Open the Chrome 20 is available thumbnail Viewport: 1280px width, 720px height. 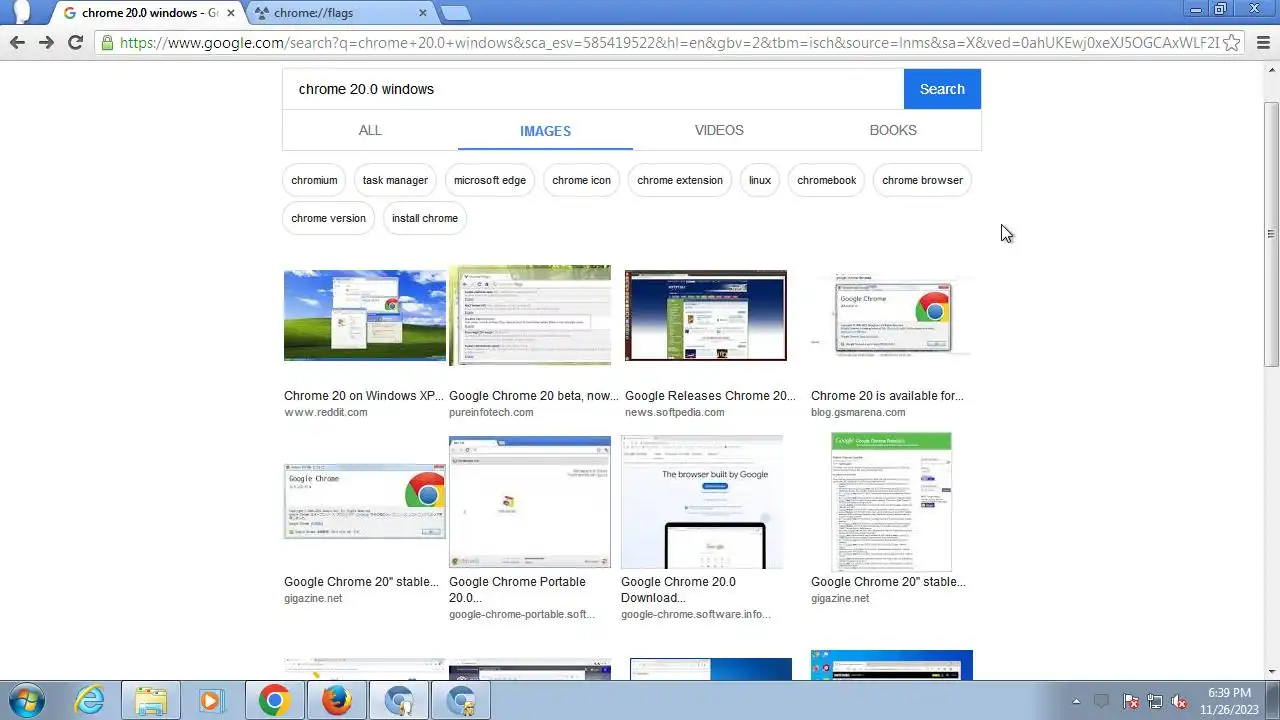point(892,315)
